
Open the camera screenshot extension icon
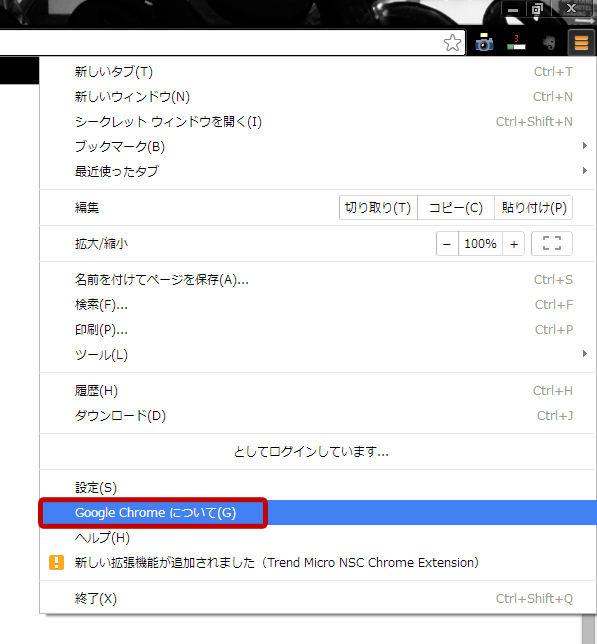[484, 42]
